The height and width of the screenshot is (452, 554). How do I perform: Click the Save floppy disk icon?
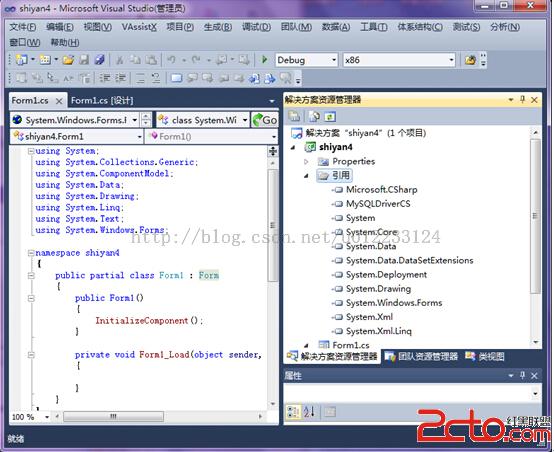point(84,60)
